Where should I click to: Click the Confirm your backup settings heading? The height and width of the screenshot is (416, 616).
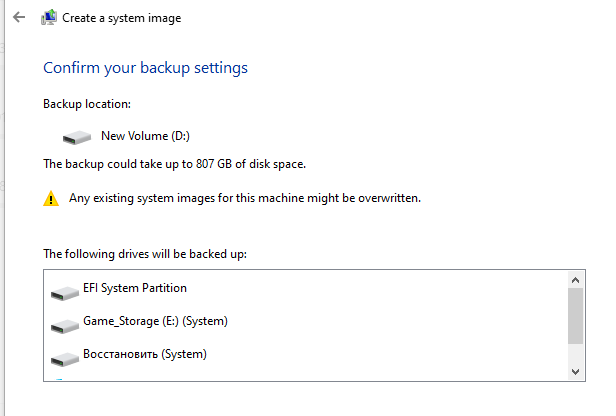[145, 68]
